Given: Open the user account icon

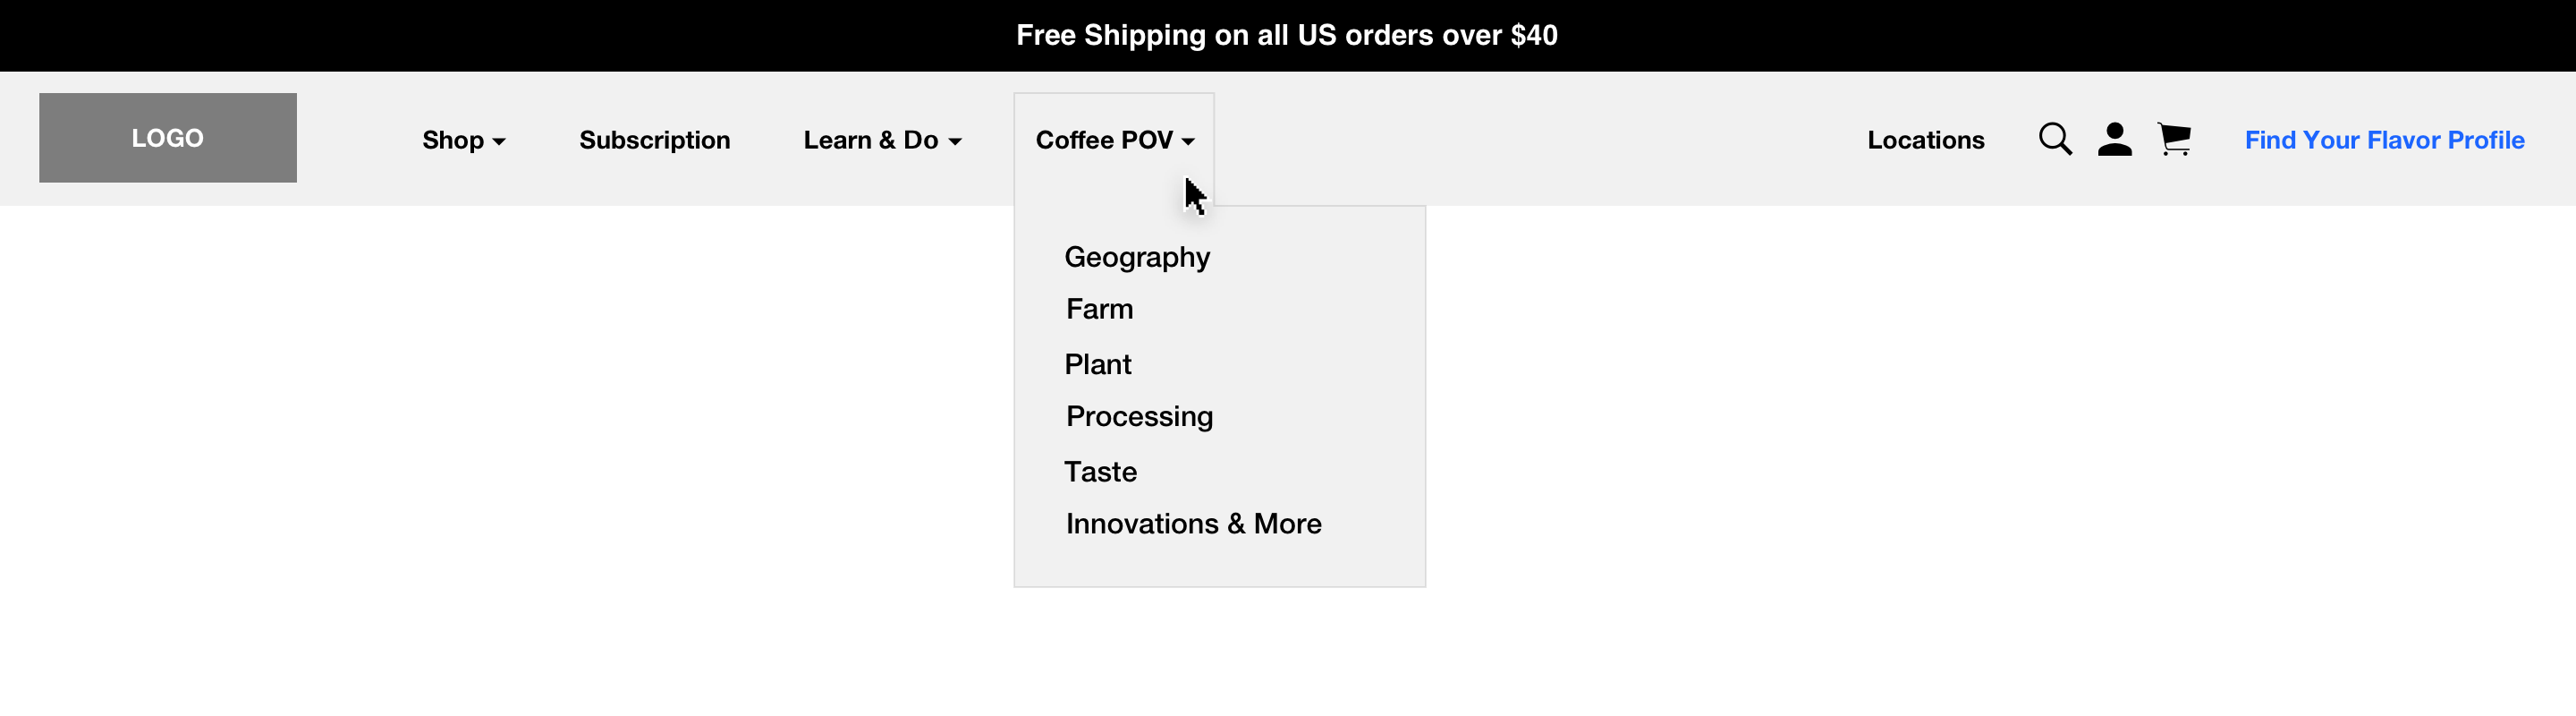Looking at the screenshot, I should point(2114,139).
